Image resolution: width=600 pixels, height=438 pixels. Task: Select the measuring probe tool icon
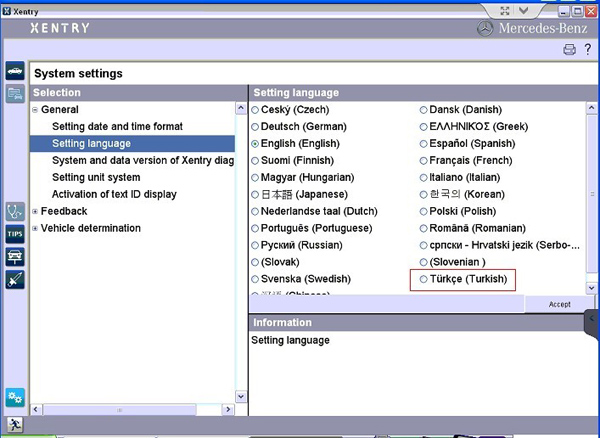(x=15, y=280)
